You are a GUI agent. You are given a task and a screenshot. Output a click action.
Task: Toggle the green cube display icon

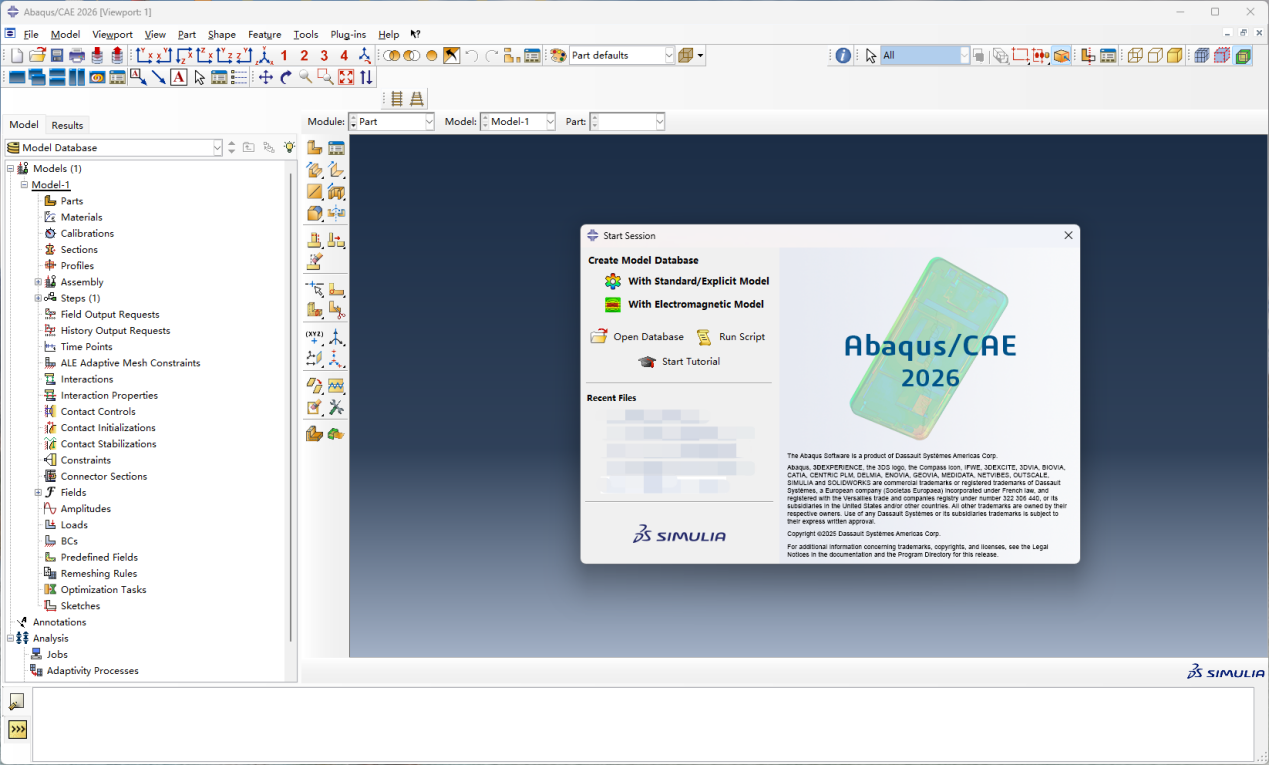point(1243,56)
